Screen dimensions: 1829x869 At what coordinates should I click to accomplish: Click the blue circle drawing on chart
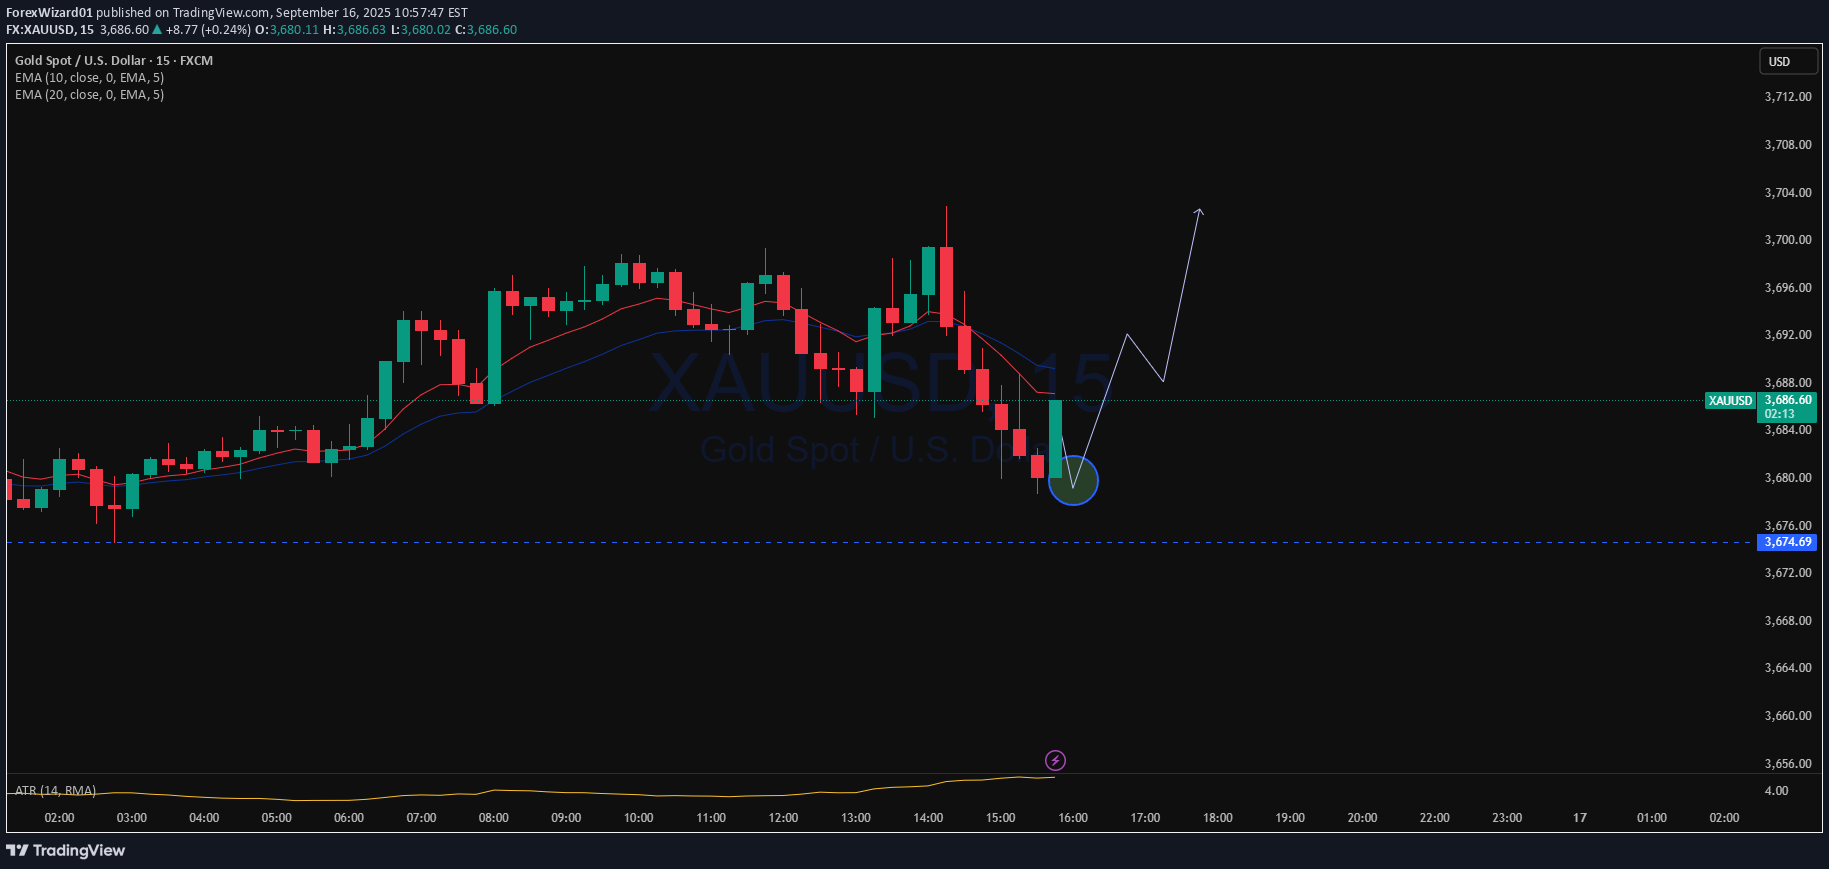click(1073, 481)
